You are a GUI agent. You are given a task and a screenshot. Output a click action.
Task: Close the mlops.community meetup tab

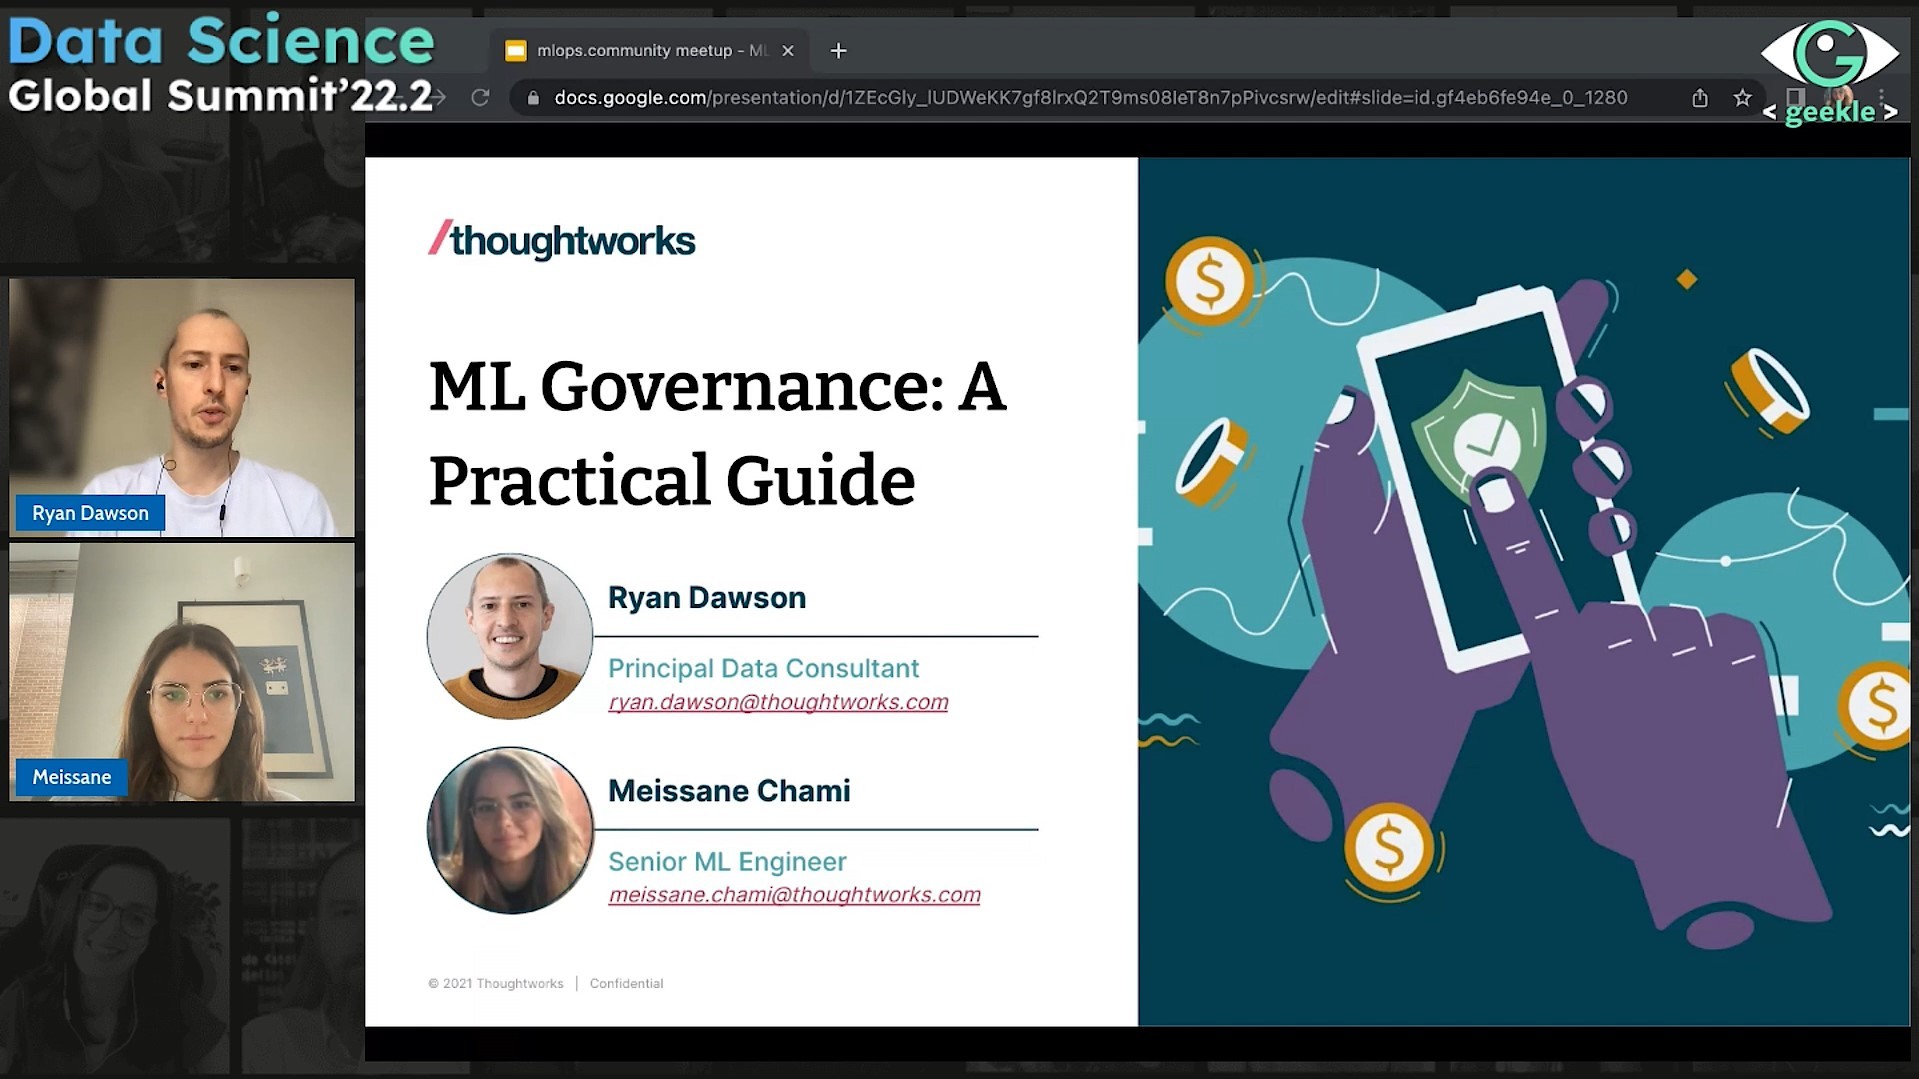click(788, 50)
